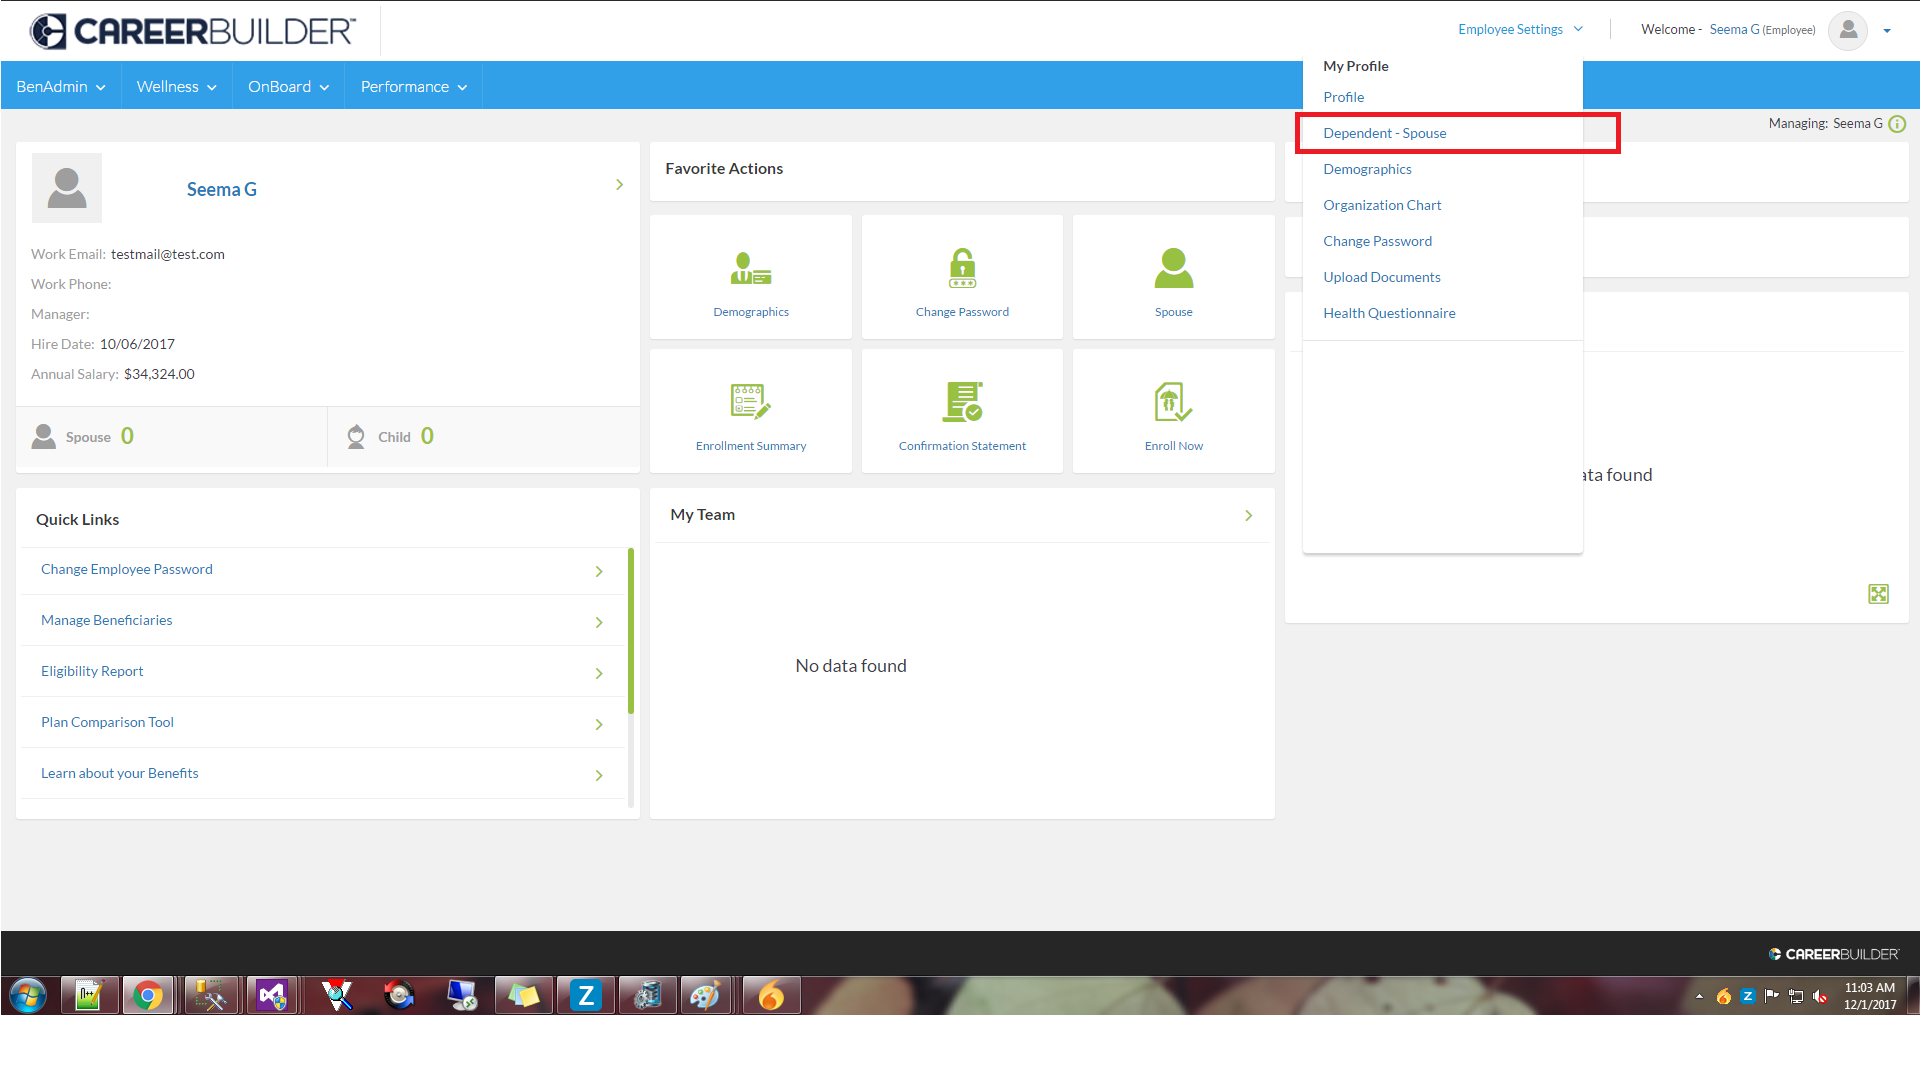This screenshot has width=1920, height=1080.
Task: Open Chrome from the Windows taskbar
Action: pyautogui.click(x=148, y=996)
